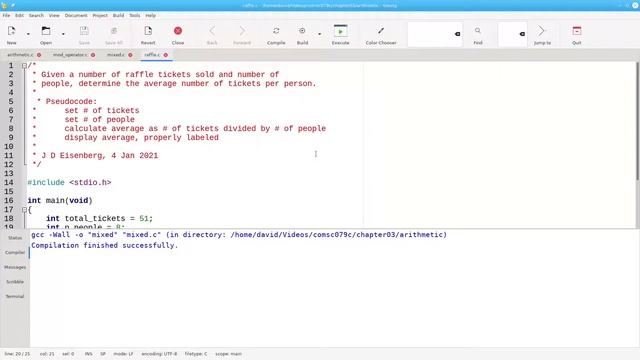Clear the jump-to-line field

522,34
